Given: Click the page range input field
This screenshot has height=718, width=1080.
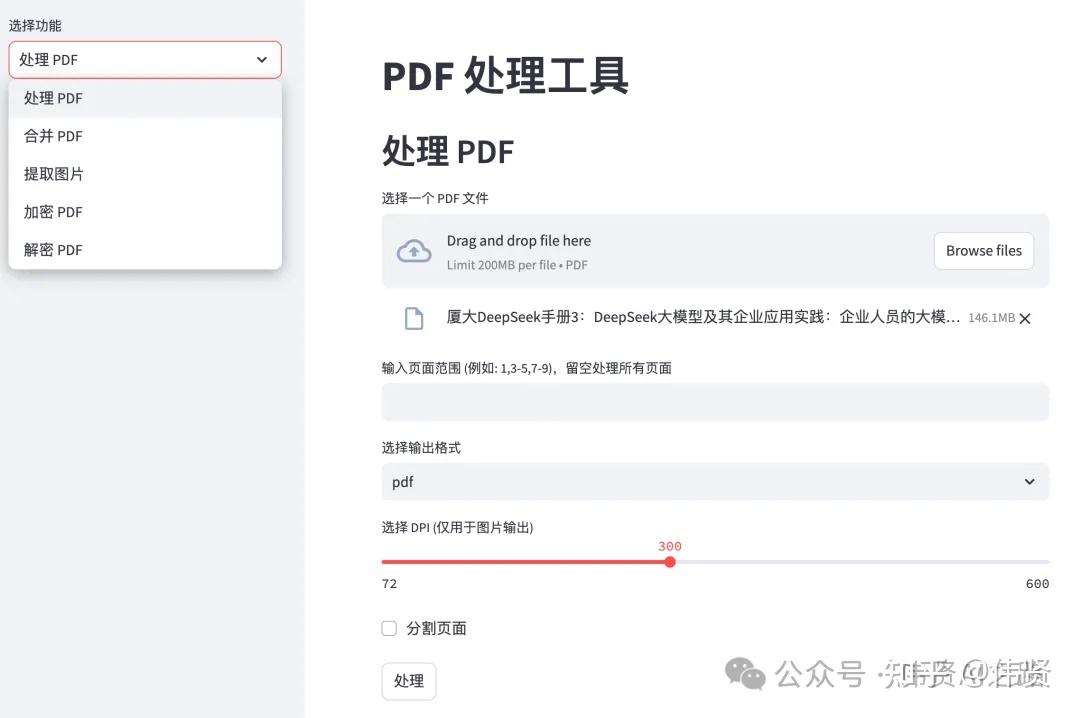Looking at the screenshot, I should tap(715, 401).
